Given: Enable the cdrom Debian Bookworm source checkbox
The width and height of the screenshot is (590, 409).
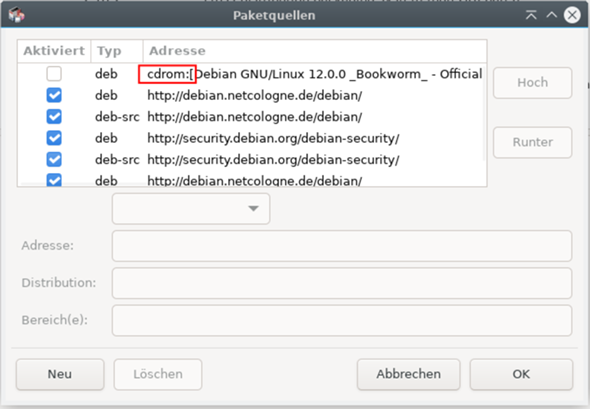Looking at the screenshot, I should pos(54,74).
